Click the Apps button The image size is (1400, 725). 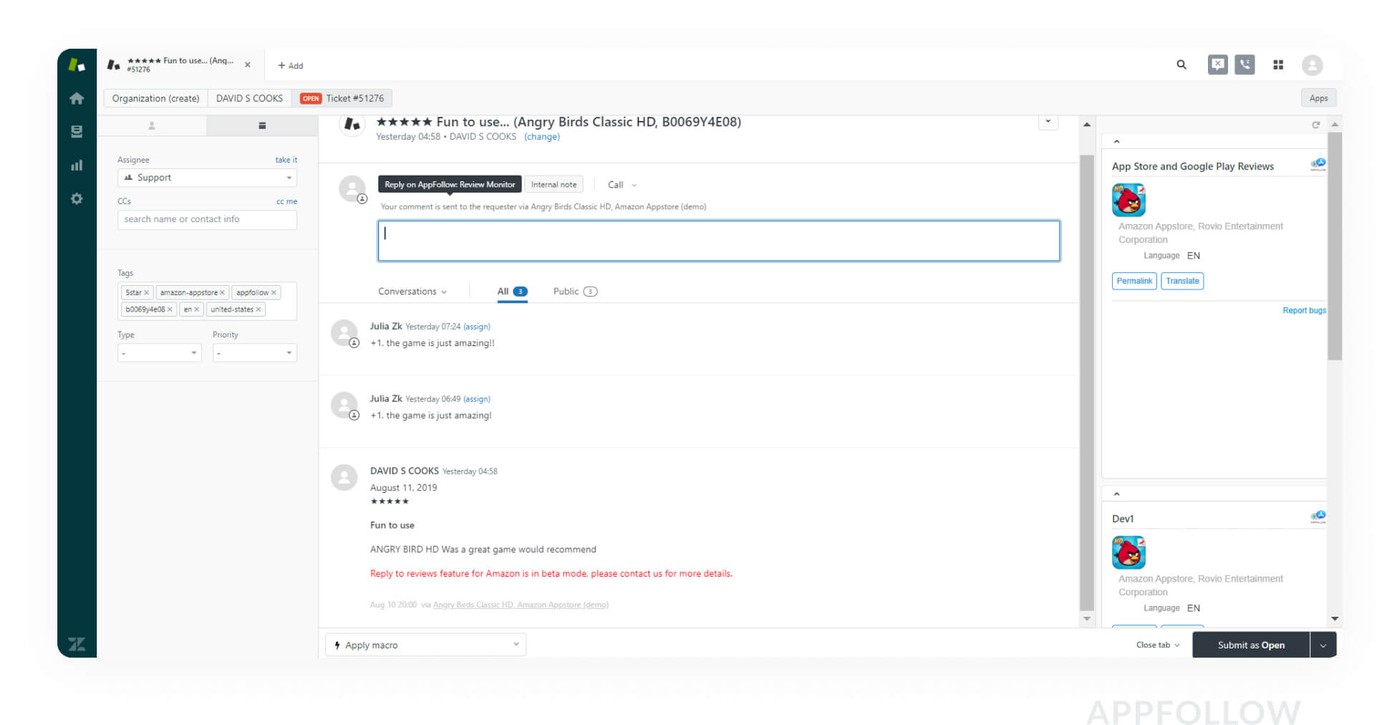click(x=1319, y=98)
